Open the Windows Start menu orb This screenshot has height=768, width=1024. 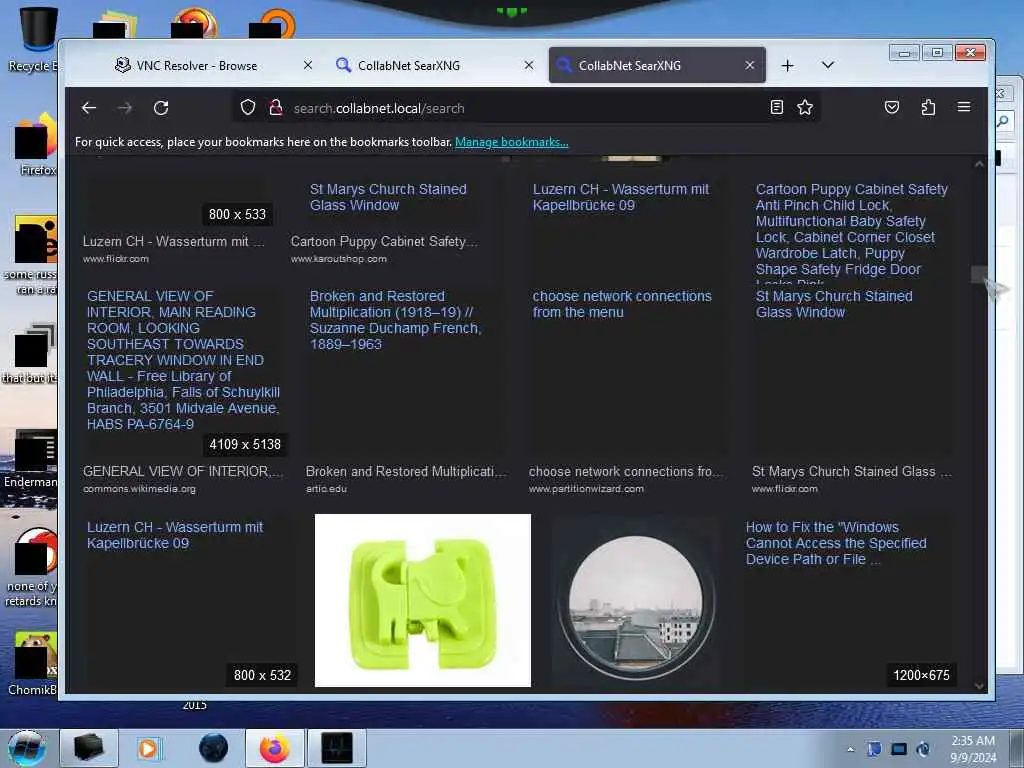pyautogui.click(x=27, y=748)
